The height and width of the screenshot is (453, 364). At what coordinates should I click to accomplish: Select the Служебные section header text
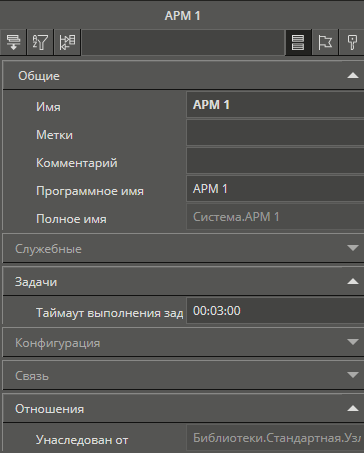pyautogui.click(x=48, y=249)
